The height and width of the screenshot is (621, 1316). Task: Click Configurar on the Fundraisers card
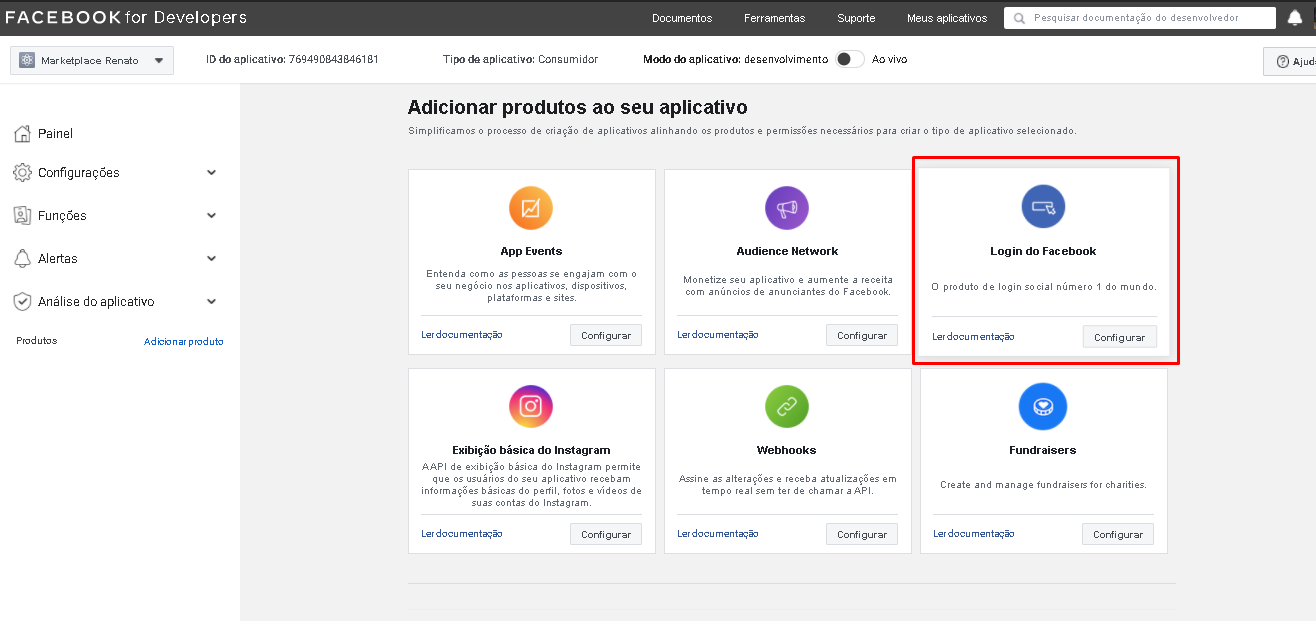pos(1118,534)
